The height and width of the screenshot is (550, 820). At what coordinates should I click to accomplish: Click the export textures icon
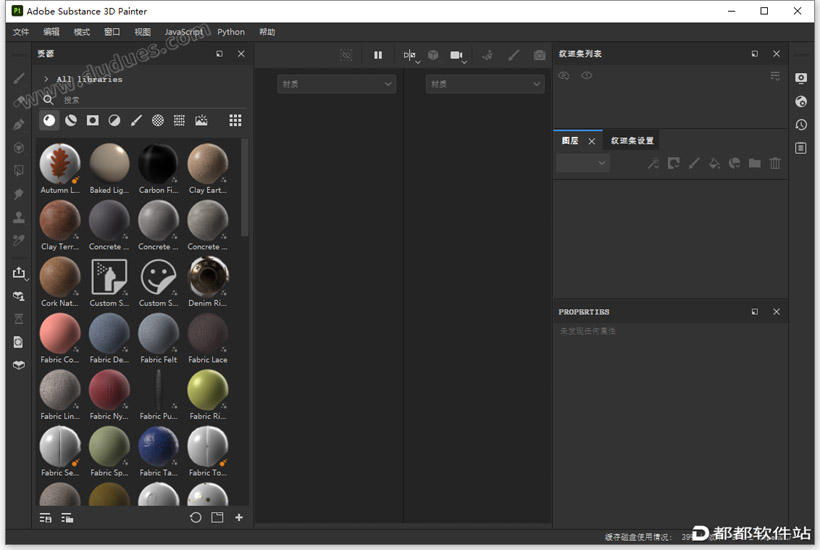[x=19, y=272]
